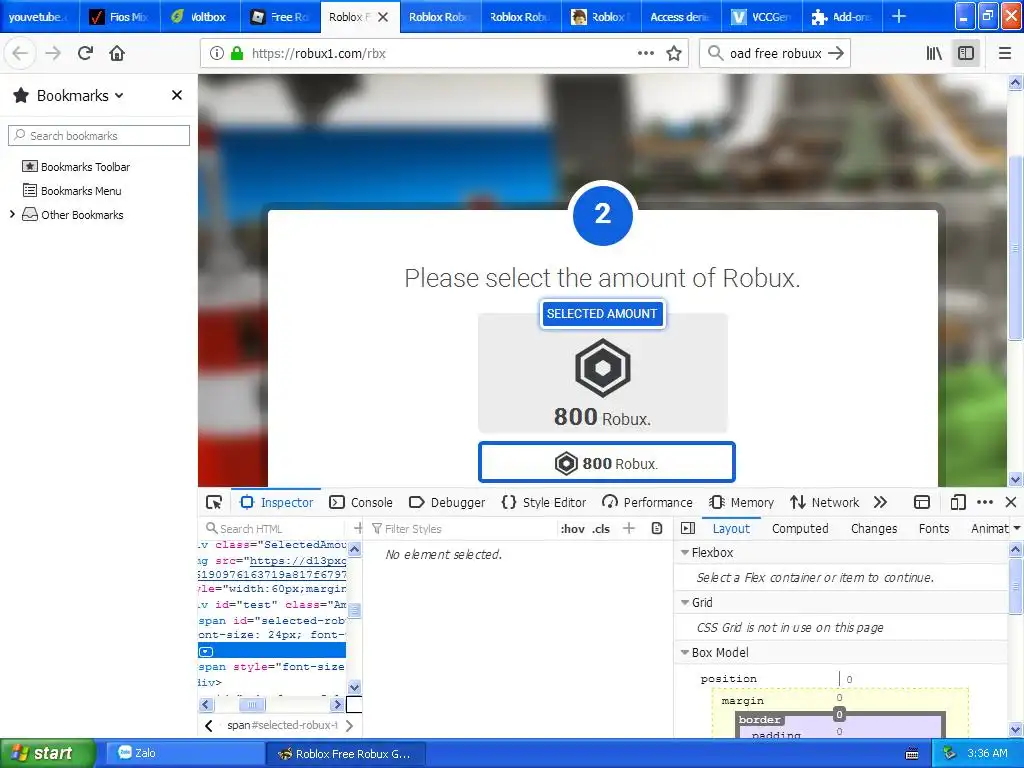
Task: Open the Debugger tab
Action: pyautogui.click(x=447, y=502)
